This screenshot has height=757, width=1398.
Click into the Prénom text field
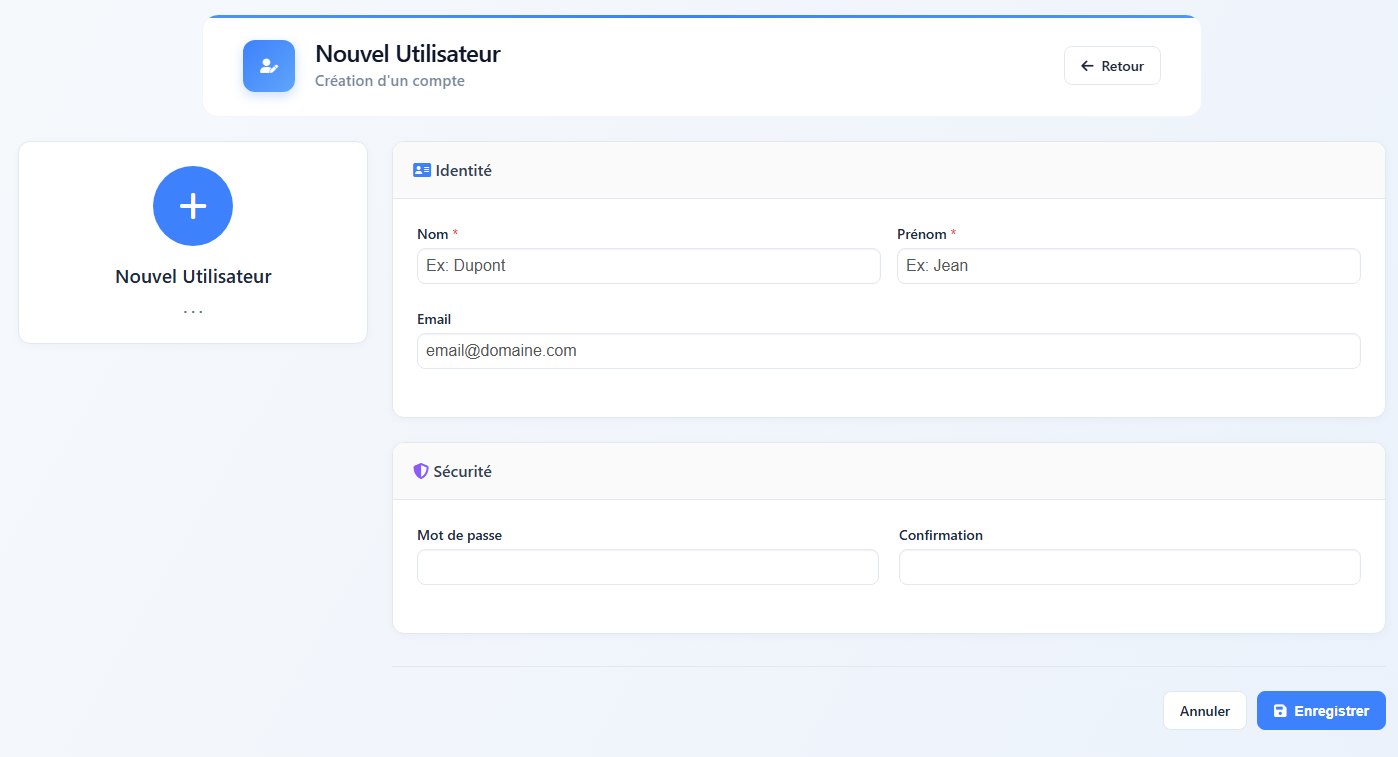coord(1128,266)
